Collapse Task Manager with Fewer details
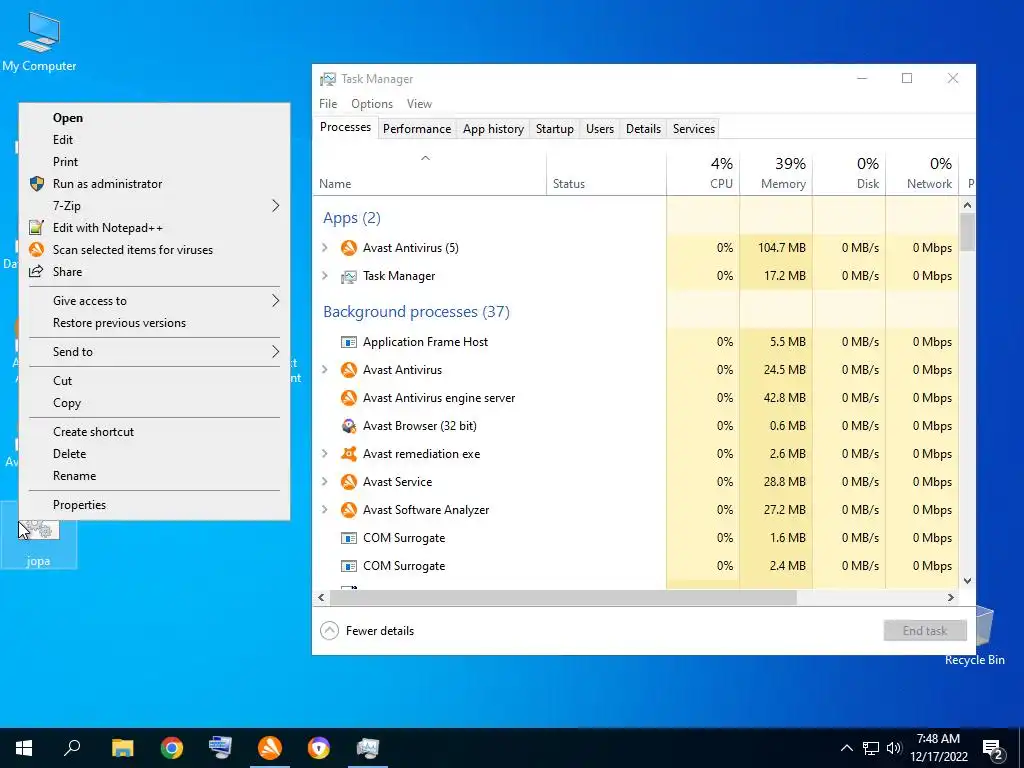This screenshot has height=768, width=1024. [x=367, y=631]
